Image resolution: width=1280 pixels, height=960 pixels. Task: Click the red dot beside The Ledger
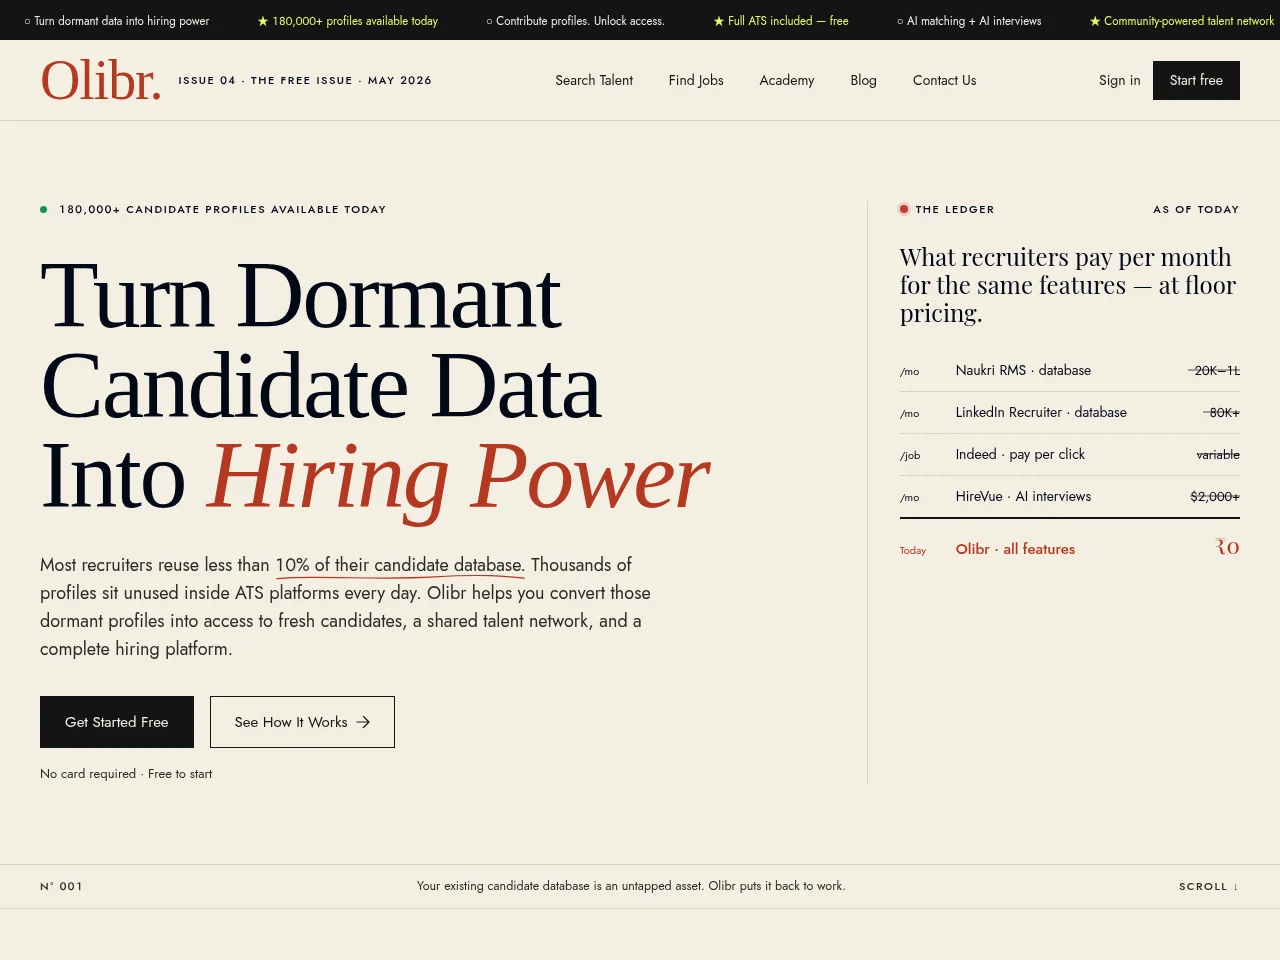tap(904, 209)
